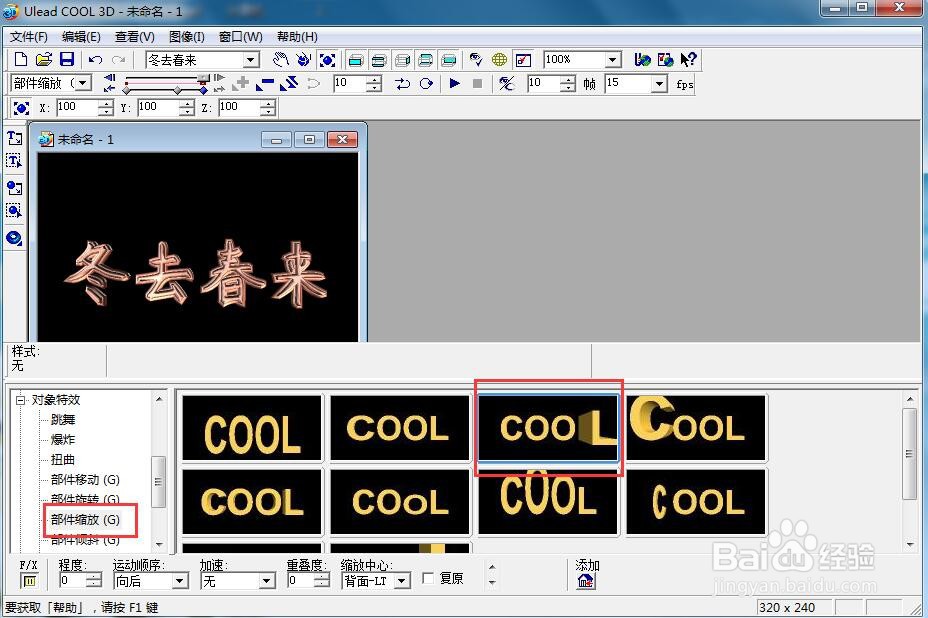Image resolution: width=928 pixels, height=618 pixels.
Task: Select the Rotate object tool
Action: tap(304, 59)
